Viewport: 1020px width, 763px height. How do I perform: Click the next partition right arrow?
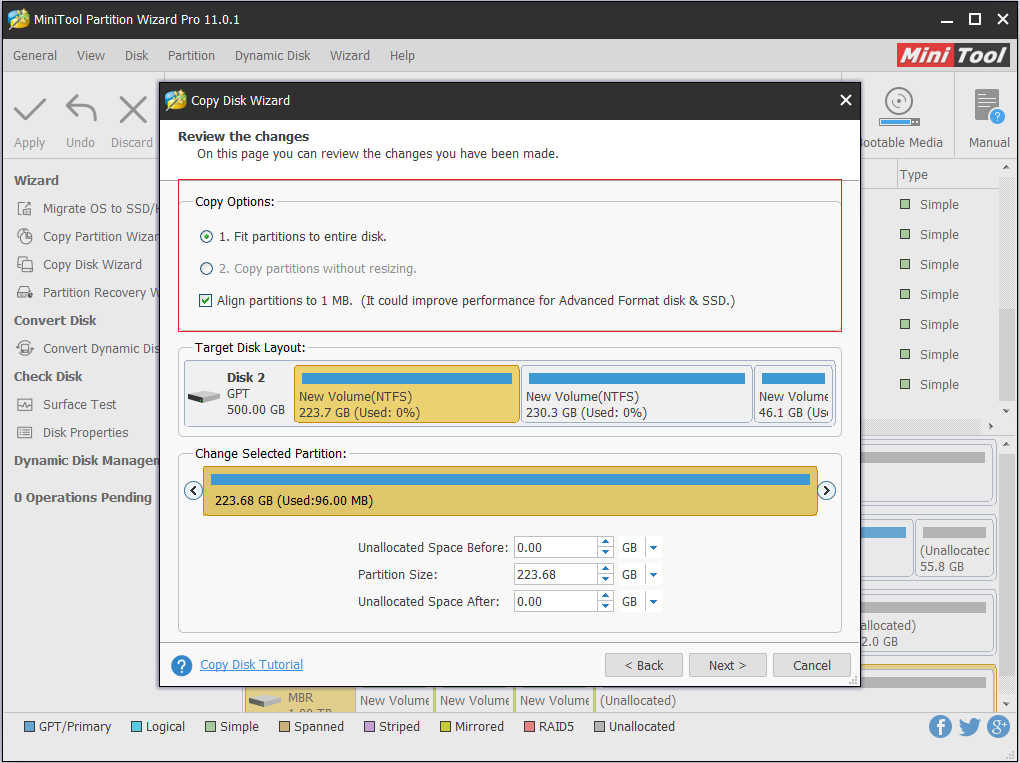(x=826, y=490)
